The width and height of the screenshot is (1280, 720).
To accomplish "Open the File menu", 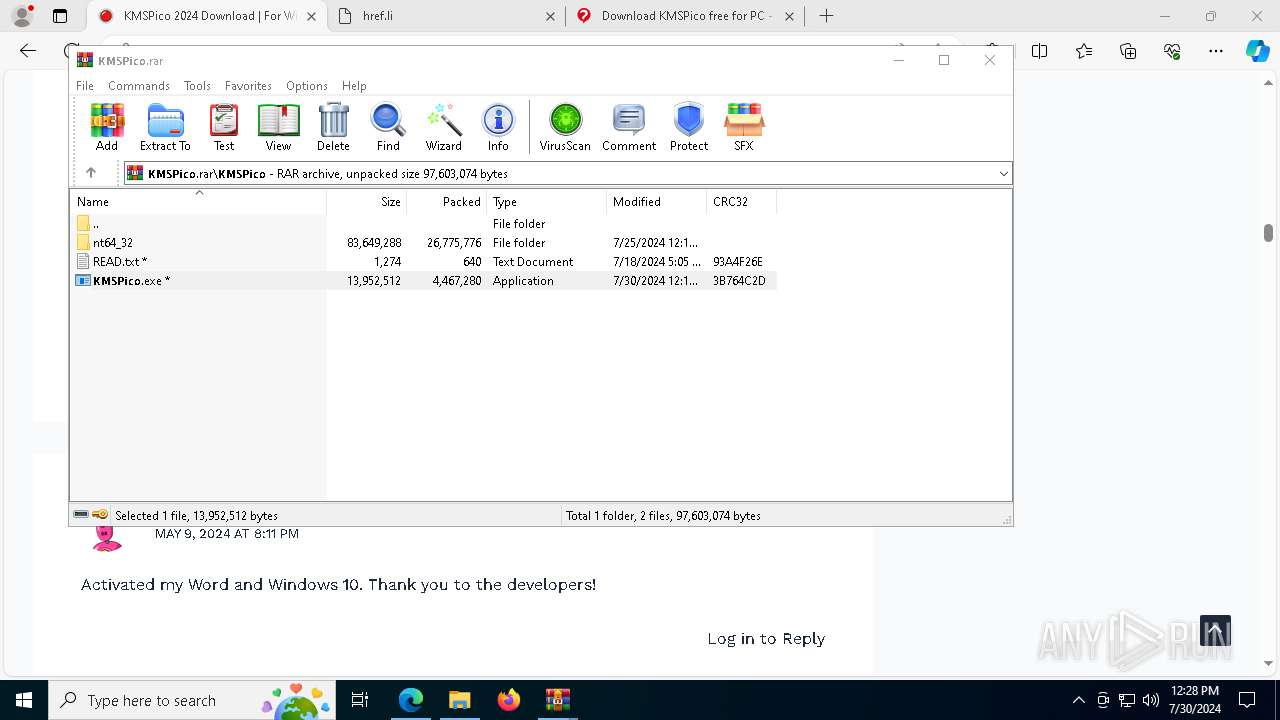I will tap(85, 86).
